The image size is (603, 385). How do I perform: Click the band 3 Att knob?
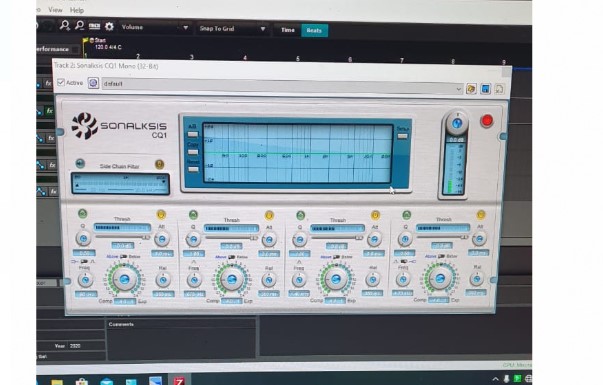374,240
